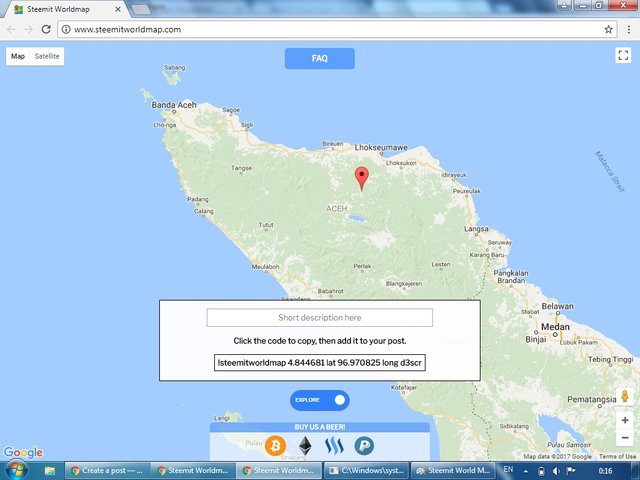Screen dimensions: 640x480
Task: Click the Pematangsia map label
Action: click(591, 400)
